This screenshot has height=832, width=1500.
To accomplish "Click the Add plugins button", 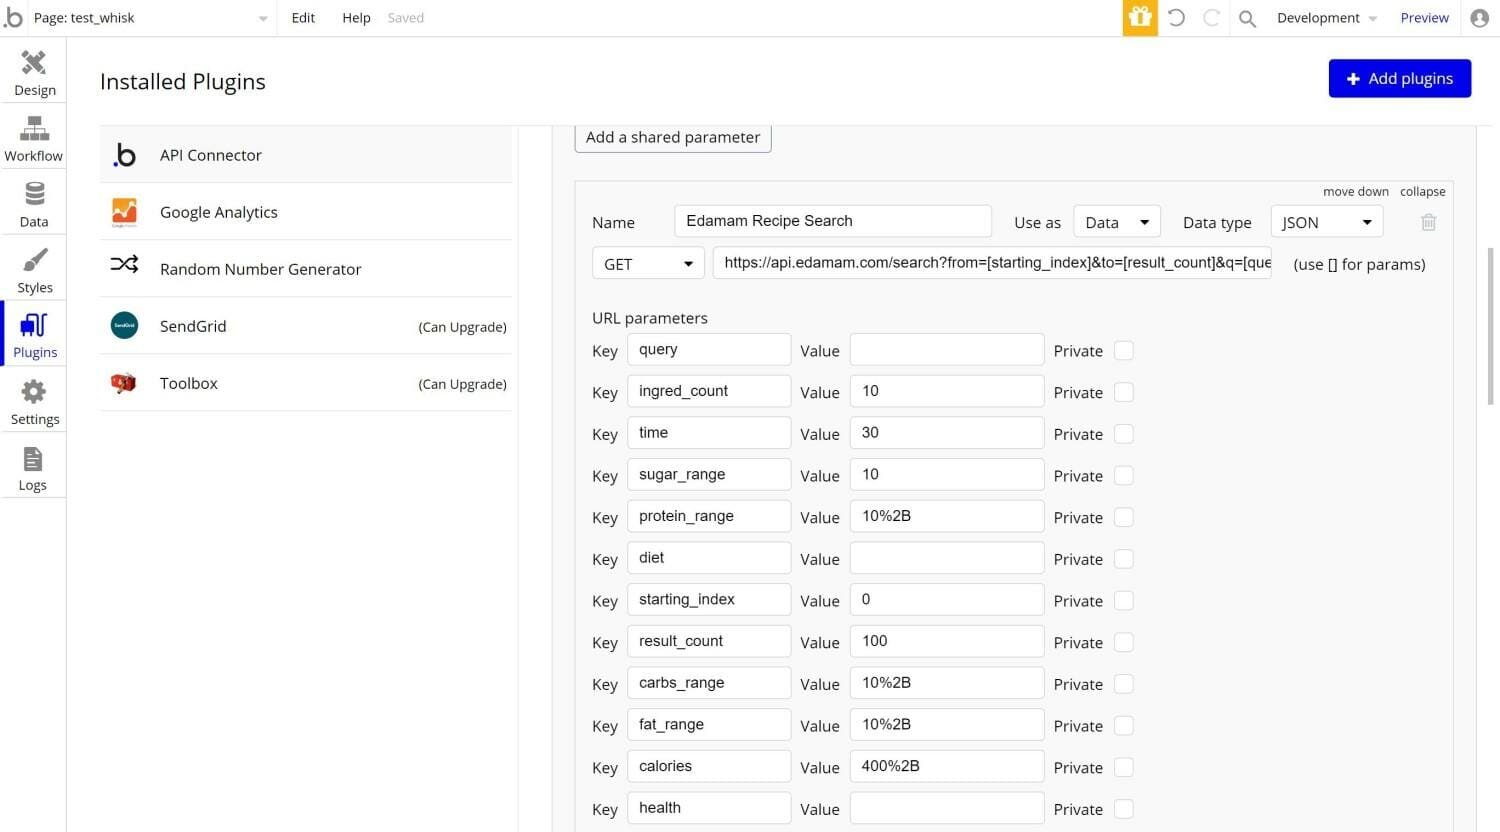I will coord(1399,78).
